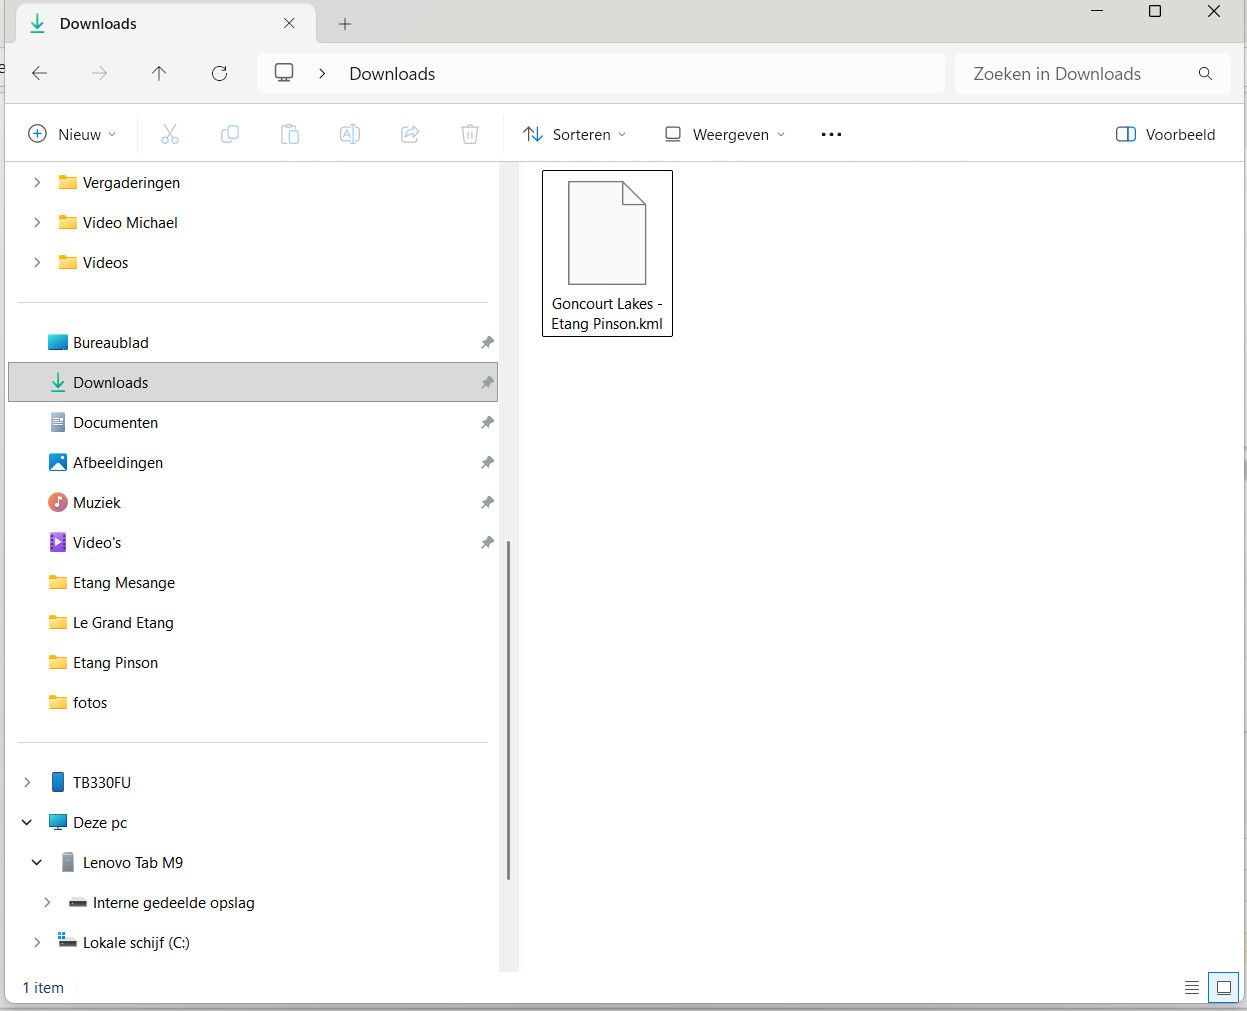Open a new tab with plus button
Image resolution: width=1247 pixels, height=1011 pixels.
pos(345,24)
